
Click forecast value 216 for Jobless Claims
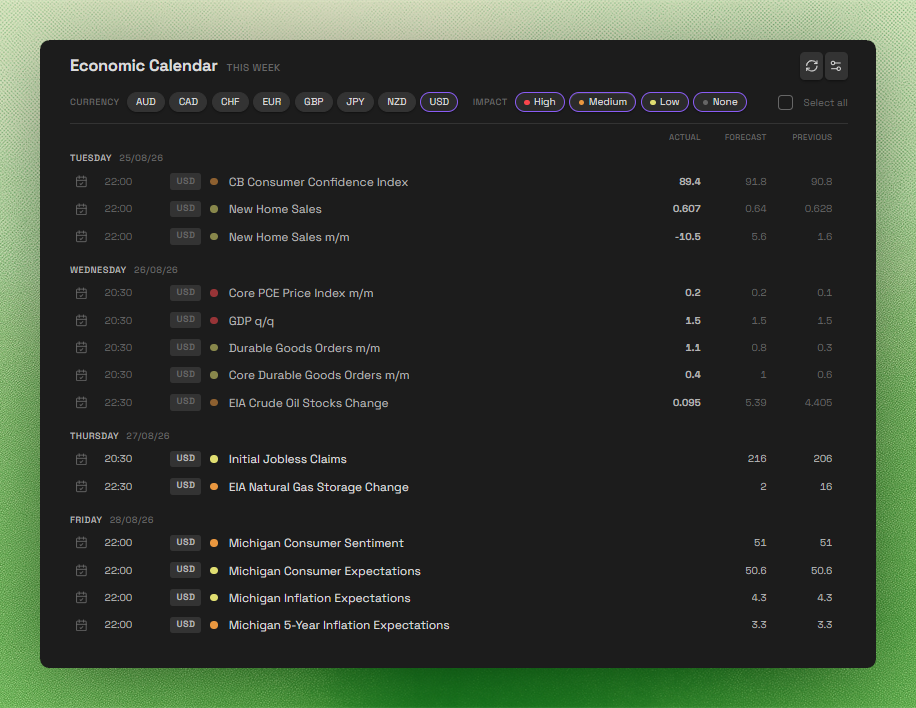(x=757, y=459)
